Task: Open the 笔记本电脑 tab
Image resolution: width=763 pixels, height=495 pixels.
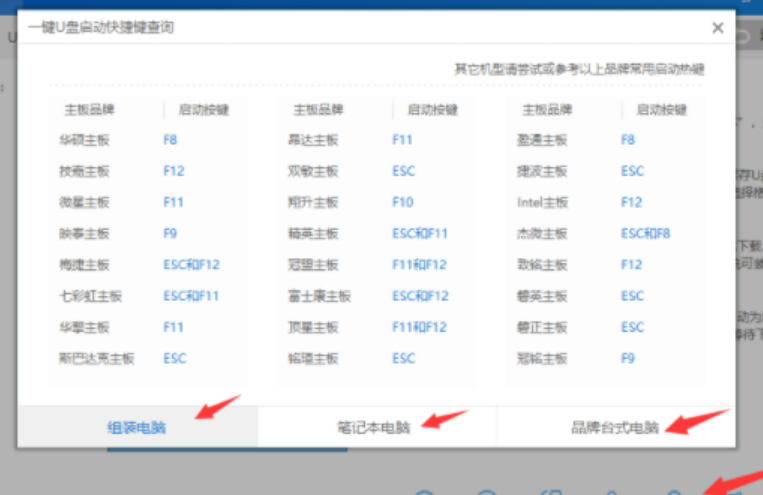Action: 377,428
